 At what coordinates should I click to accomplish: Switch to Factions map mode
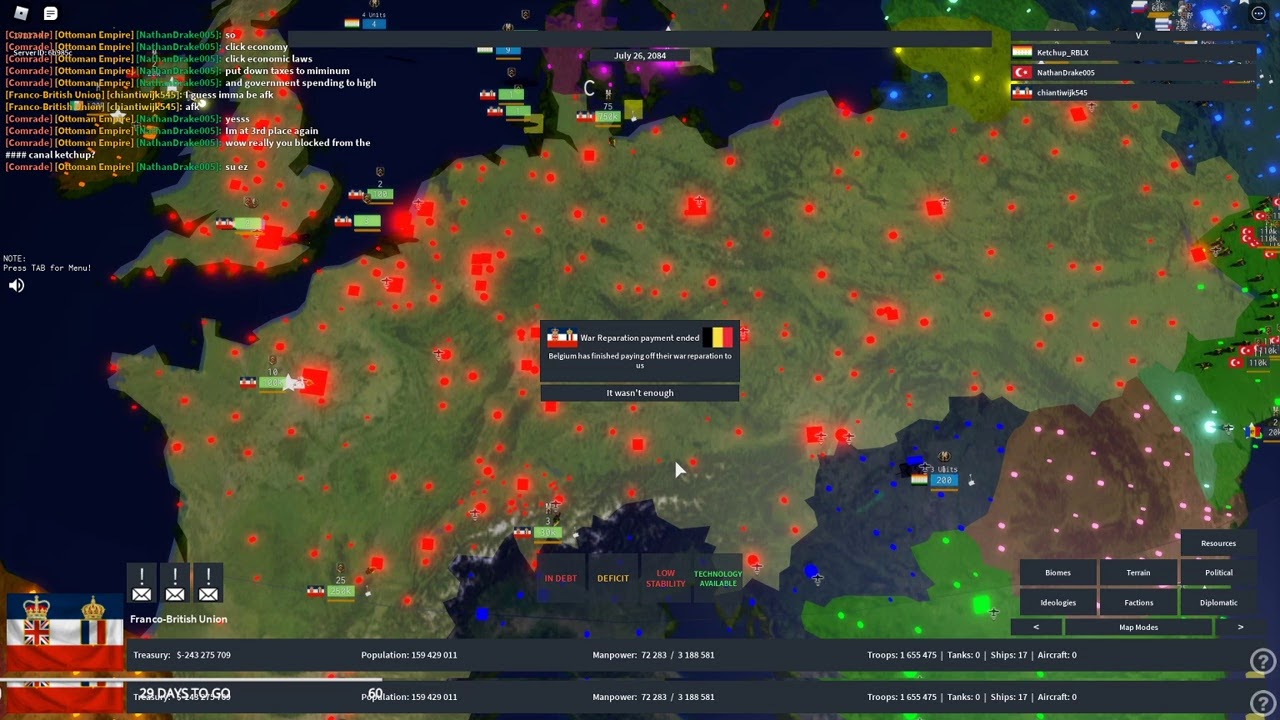tap(1138, 603)
